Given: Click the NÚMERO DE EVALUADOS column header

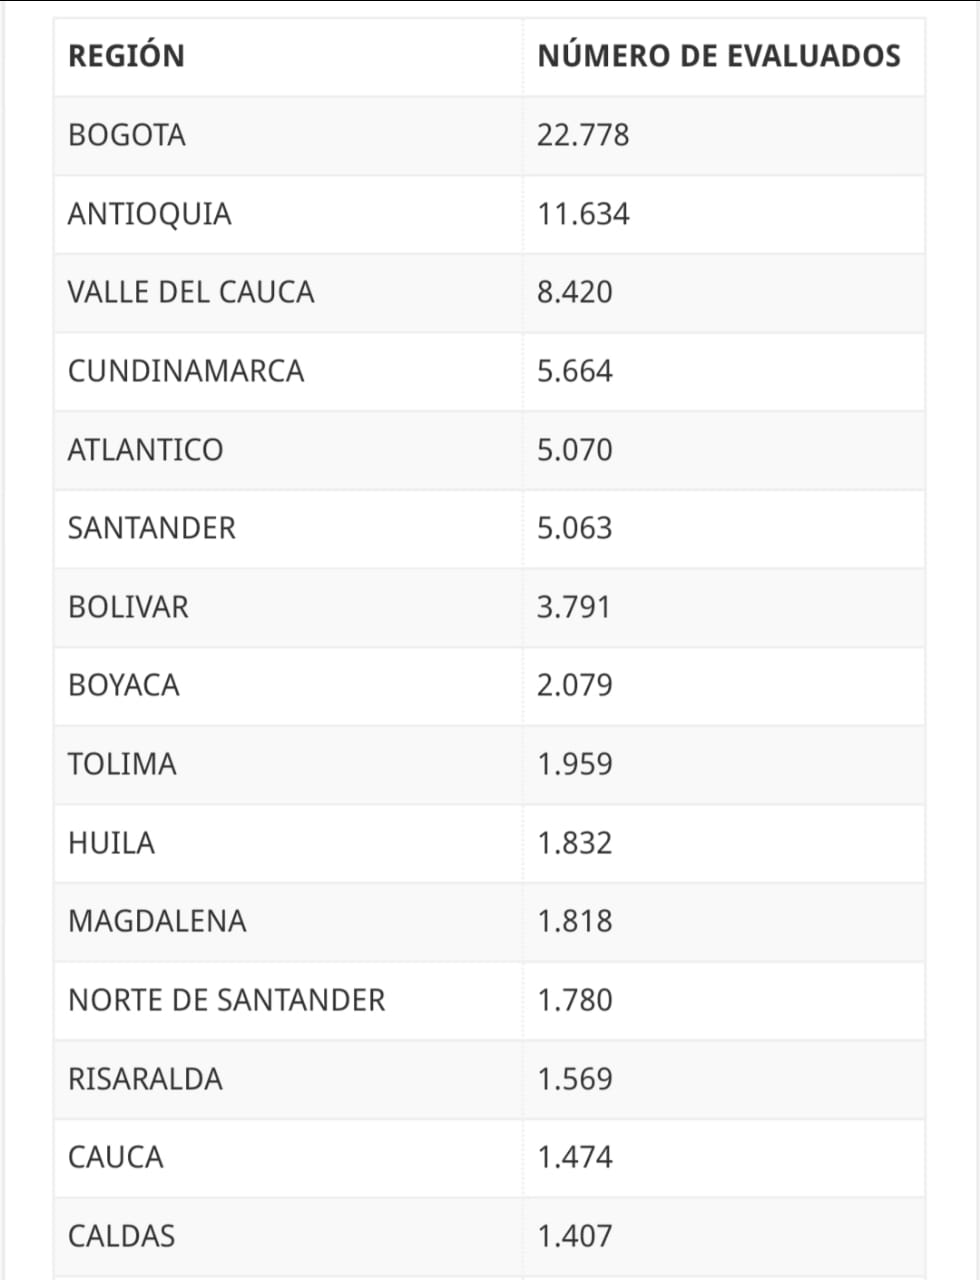Looking at the screenshot, I should click(x=719, y=56).
